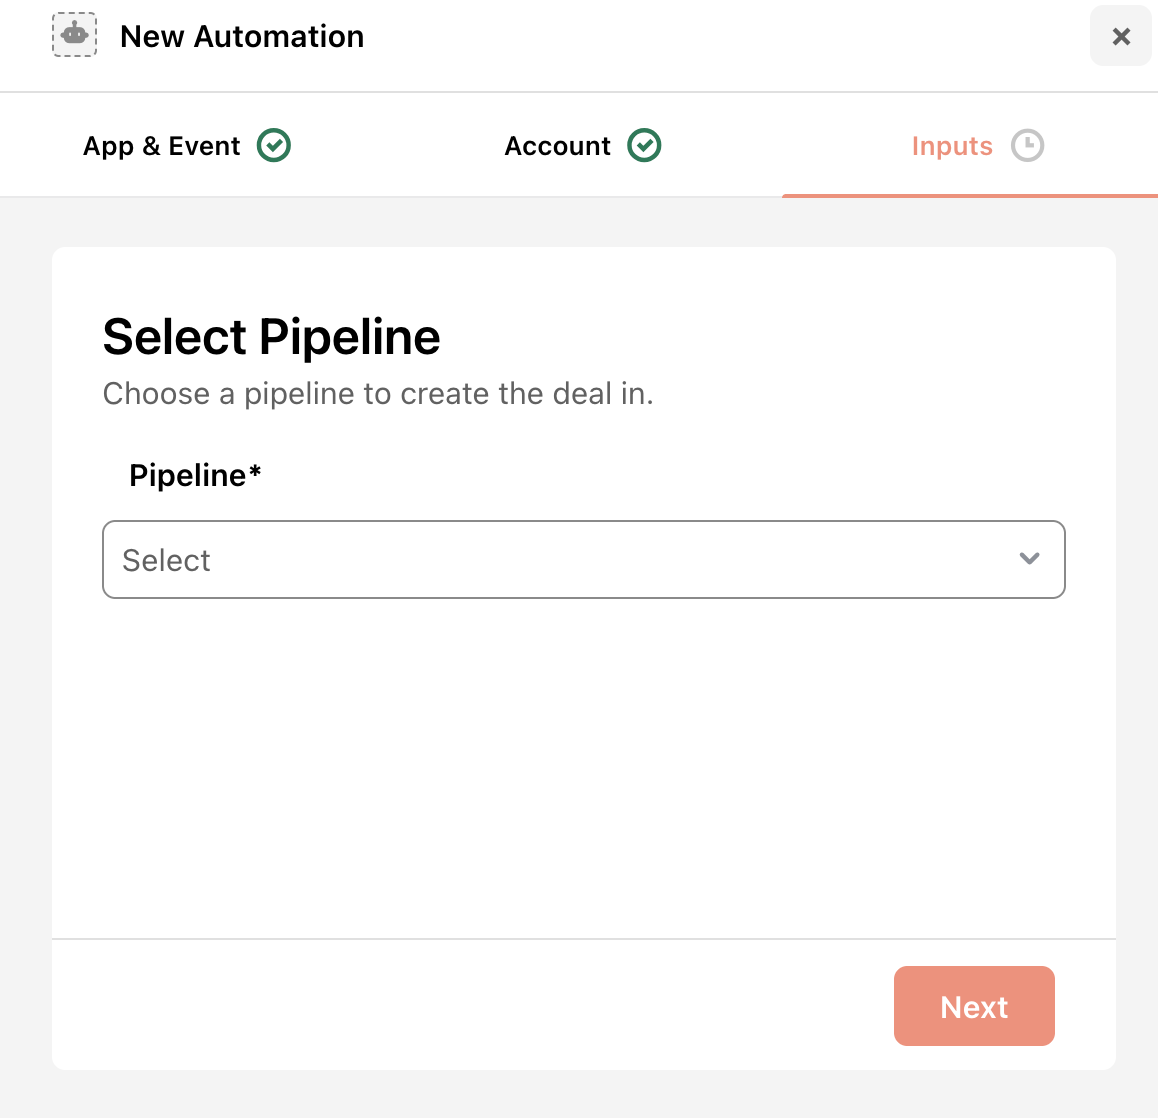
Task: Click the pending clock icon beside Inputs
Action: pyautogui.click(x=1027, y=145)
